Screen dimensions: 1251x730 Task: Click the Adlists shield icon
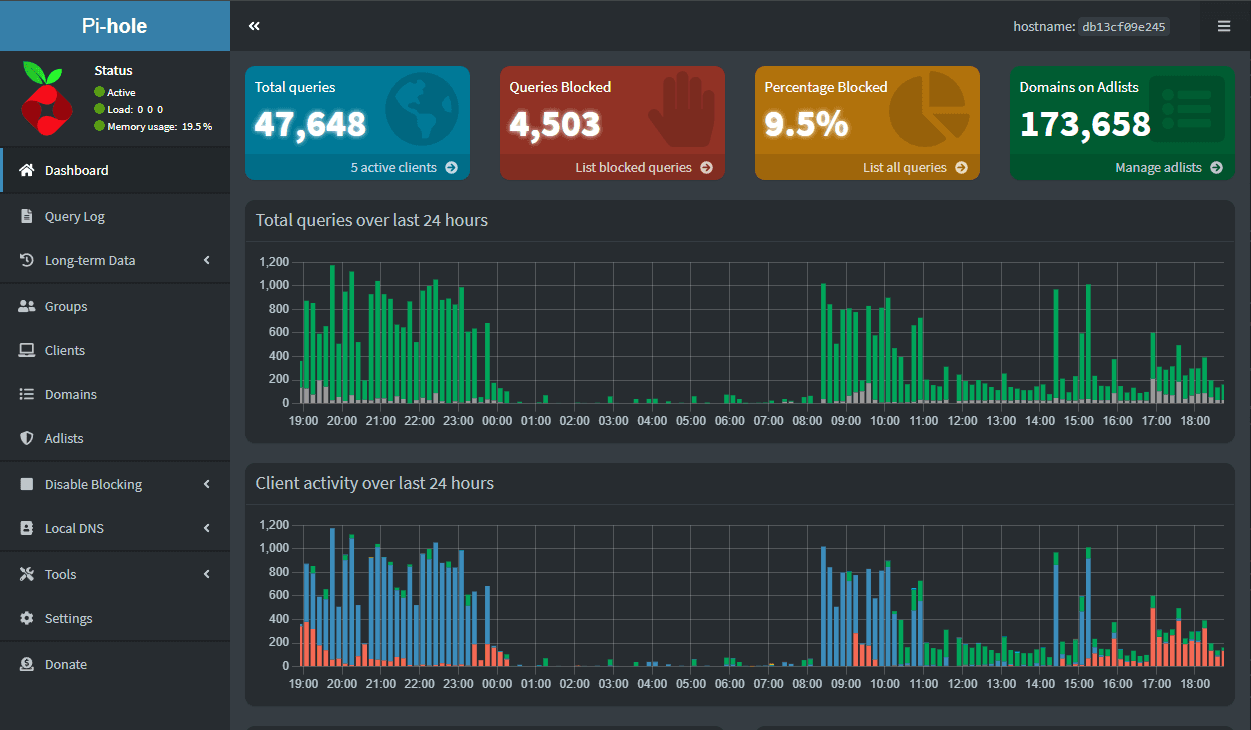pos(27,438)
